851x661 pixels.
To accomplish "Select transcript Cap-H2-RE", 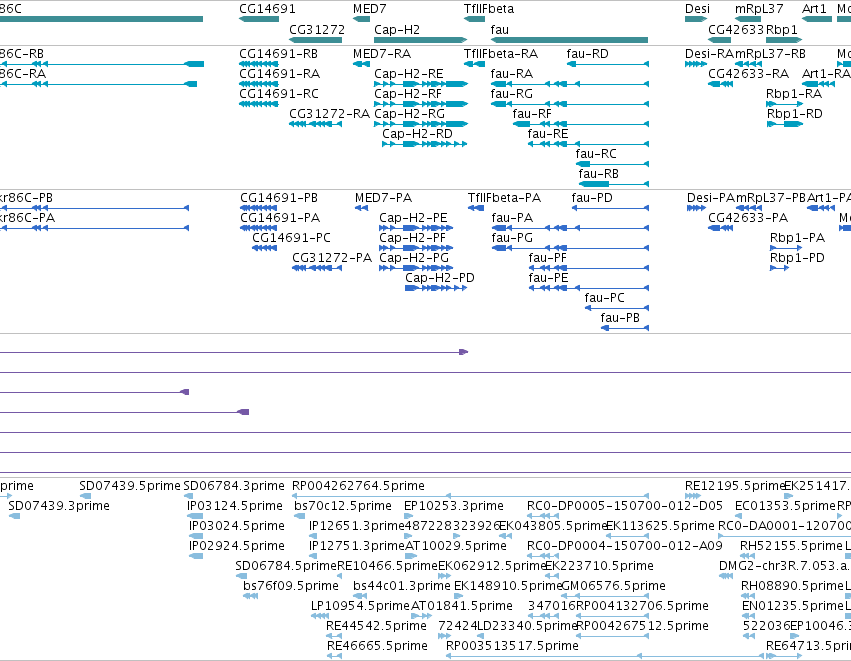I will [409, 74].
